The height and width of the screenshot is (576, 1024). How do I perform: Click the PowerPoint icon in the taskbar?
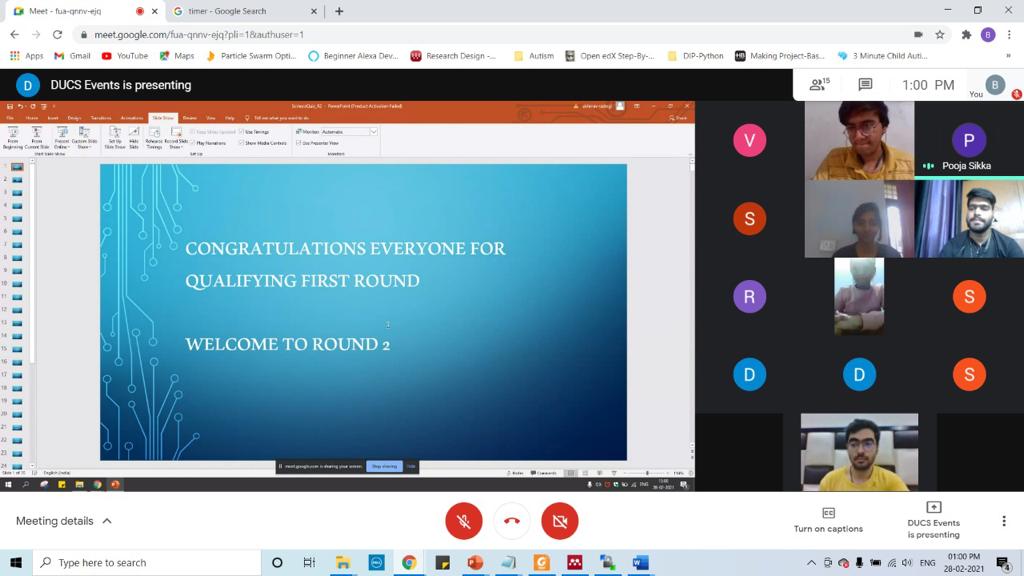click(475, 563)
